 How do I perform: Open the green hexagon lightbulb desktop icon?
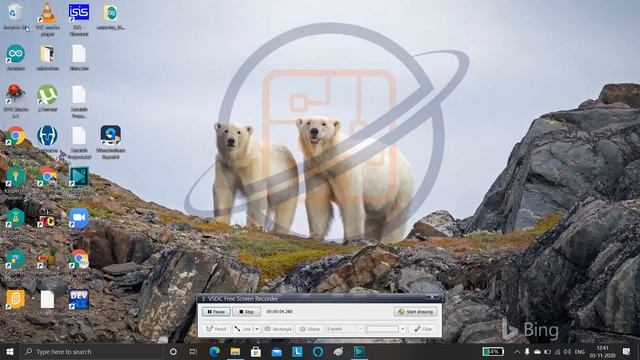(x=15, y=177)
